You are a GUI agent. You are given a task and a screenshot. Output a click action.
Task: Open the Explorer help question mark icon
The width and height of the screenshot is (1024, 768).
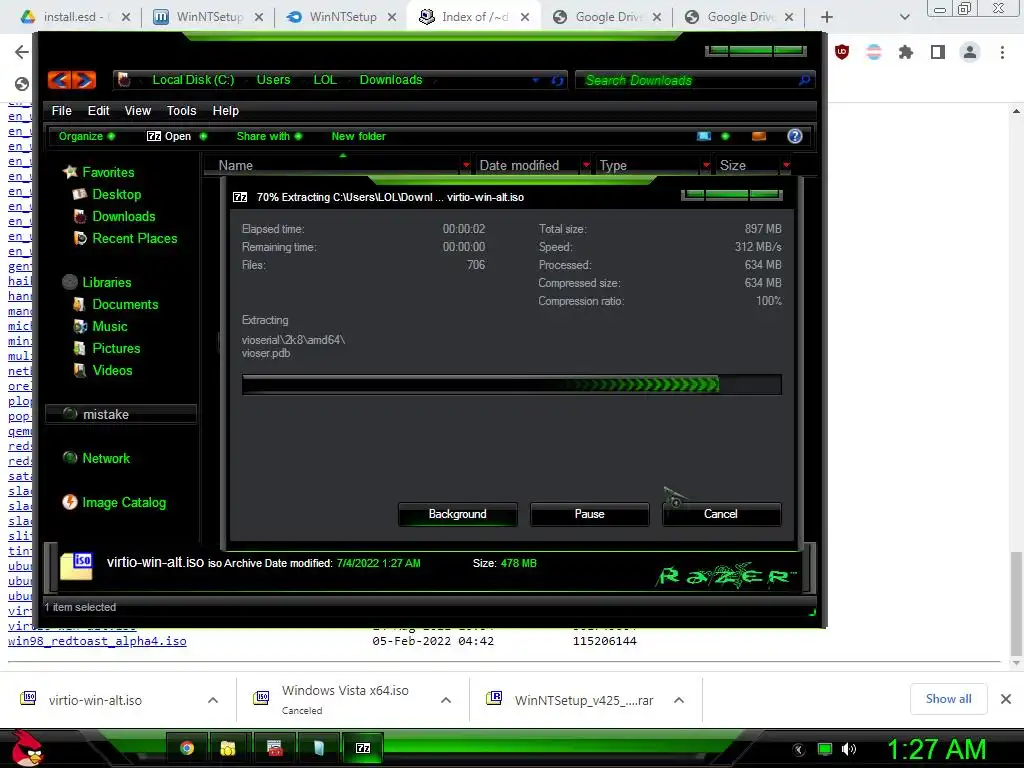point(795,136)
